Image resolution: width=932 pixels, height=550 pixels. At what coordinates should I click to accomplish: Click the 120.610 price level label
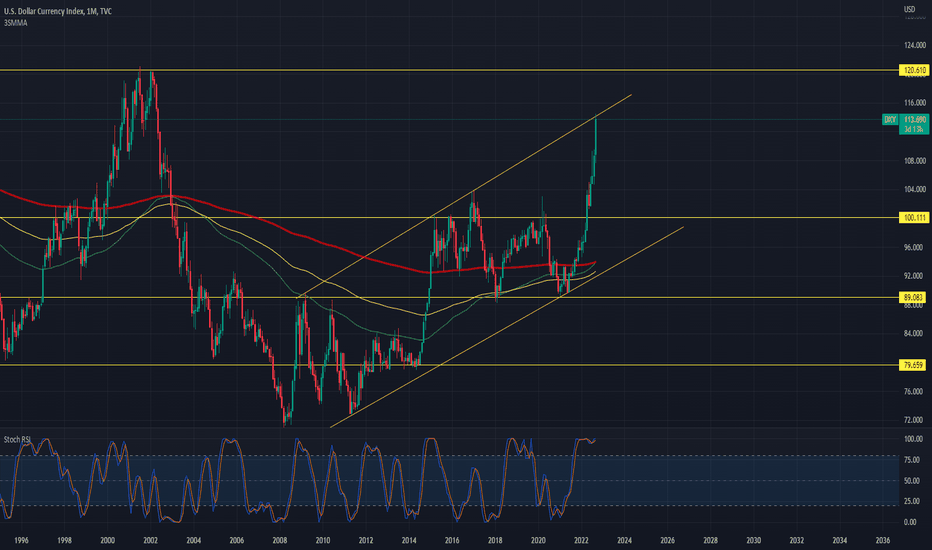(x=914, y=70)
